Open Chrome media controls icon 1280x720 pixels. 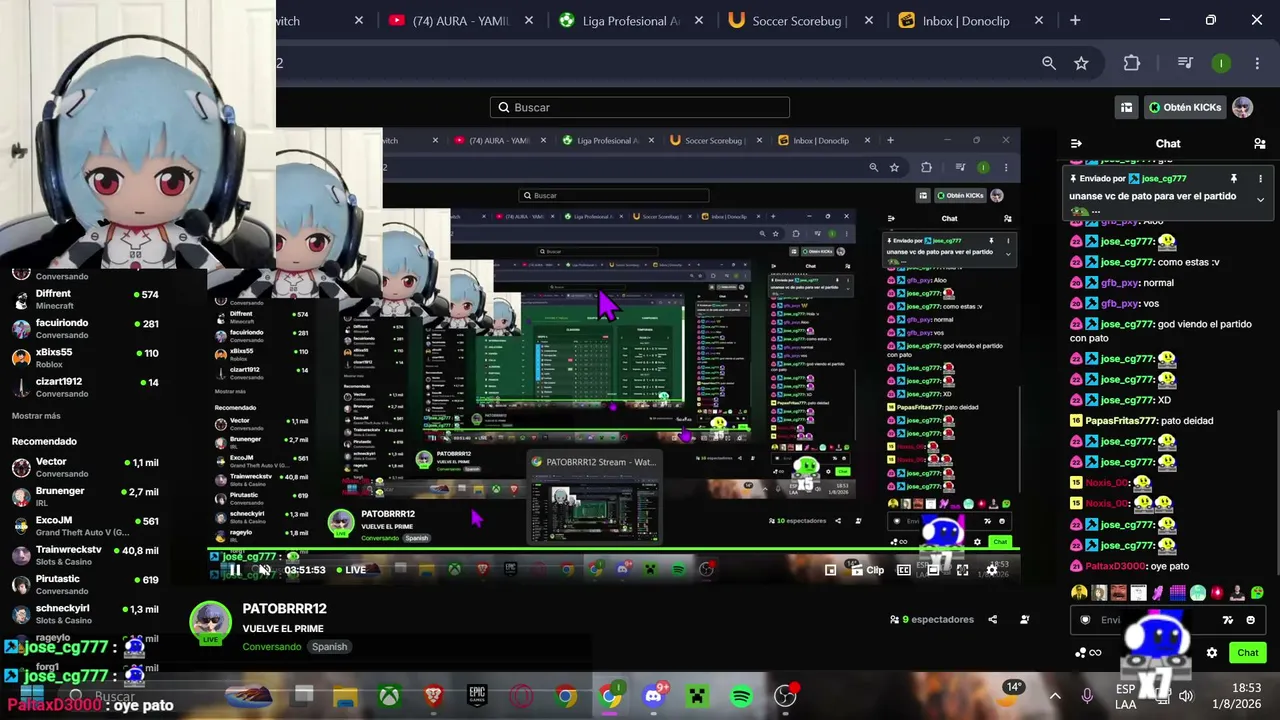[1185, 63]
